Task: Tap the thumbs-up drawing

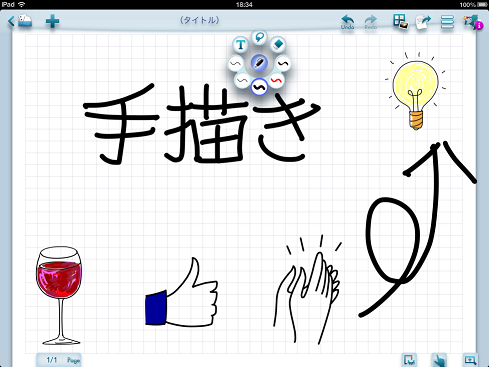Action: click(182, 292)
